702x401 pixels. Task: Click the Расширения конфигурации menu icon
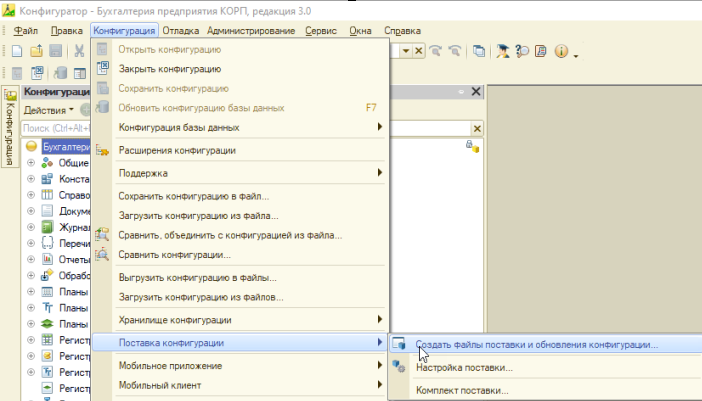tap(103, 151)
